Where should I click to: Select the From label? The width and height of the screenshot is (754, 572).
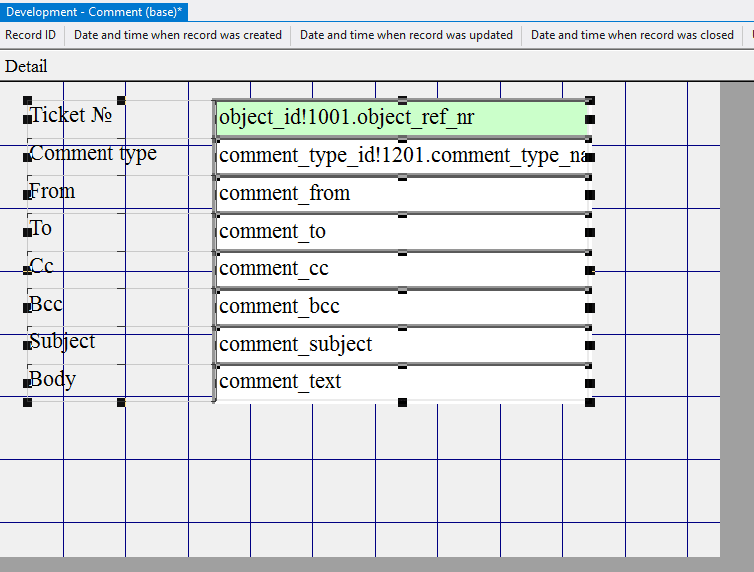pos(53,191)
